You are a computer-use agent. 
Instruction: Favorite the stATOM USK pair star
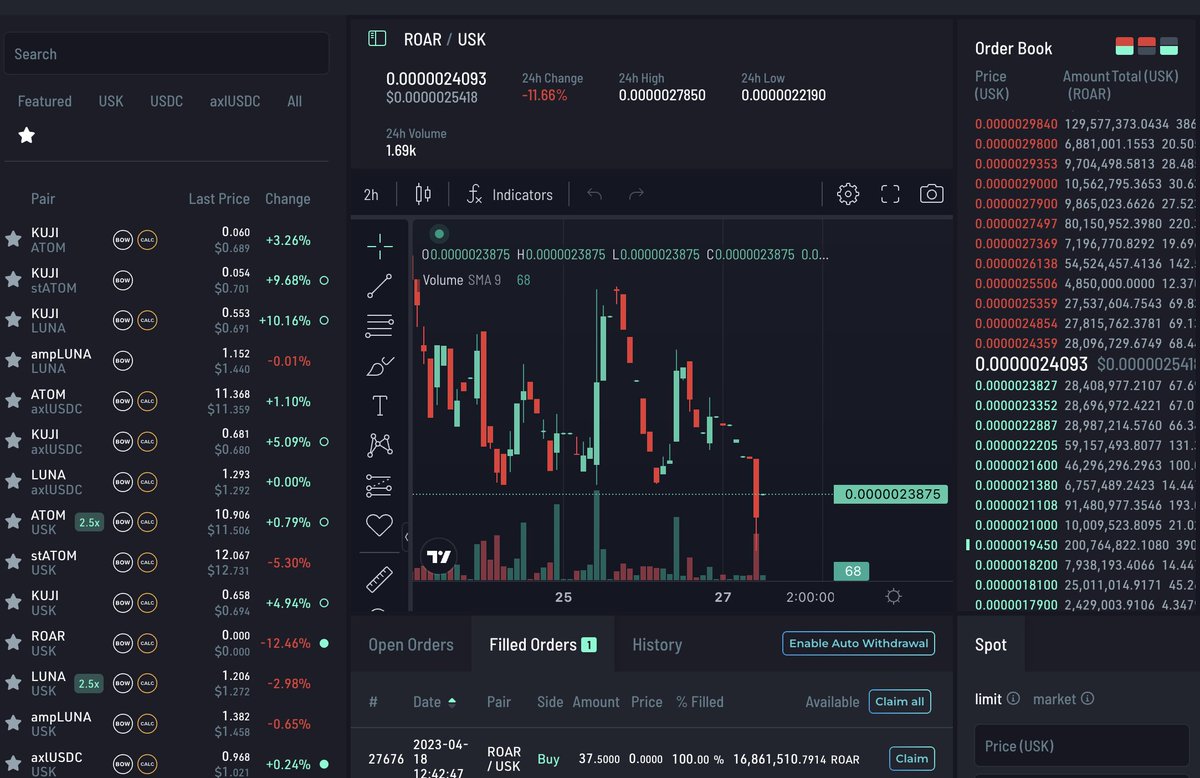pos(13,562)
